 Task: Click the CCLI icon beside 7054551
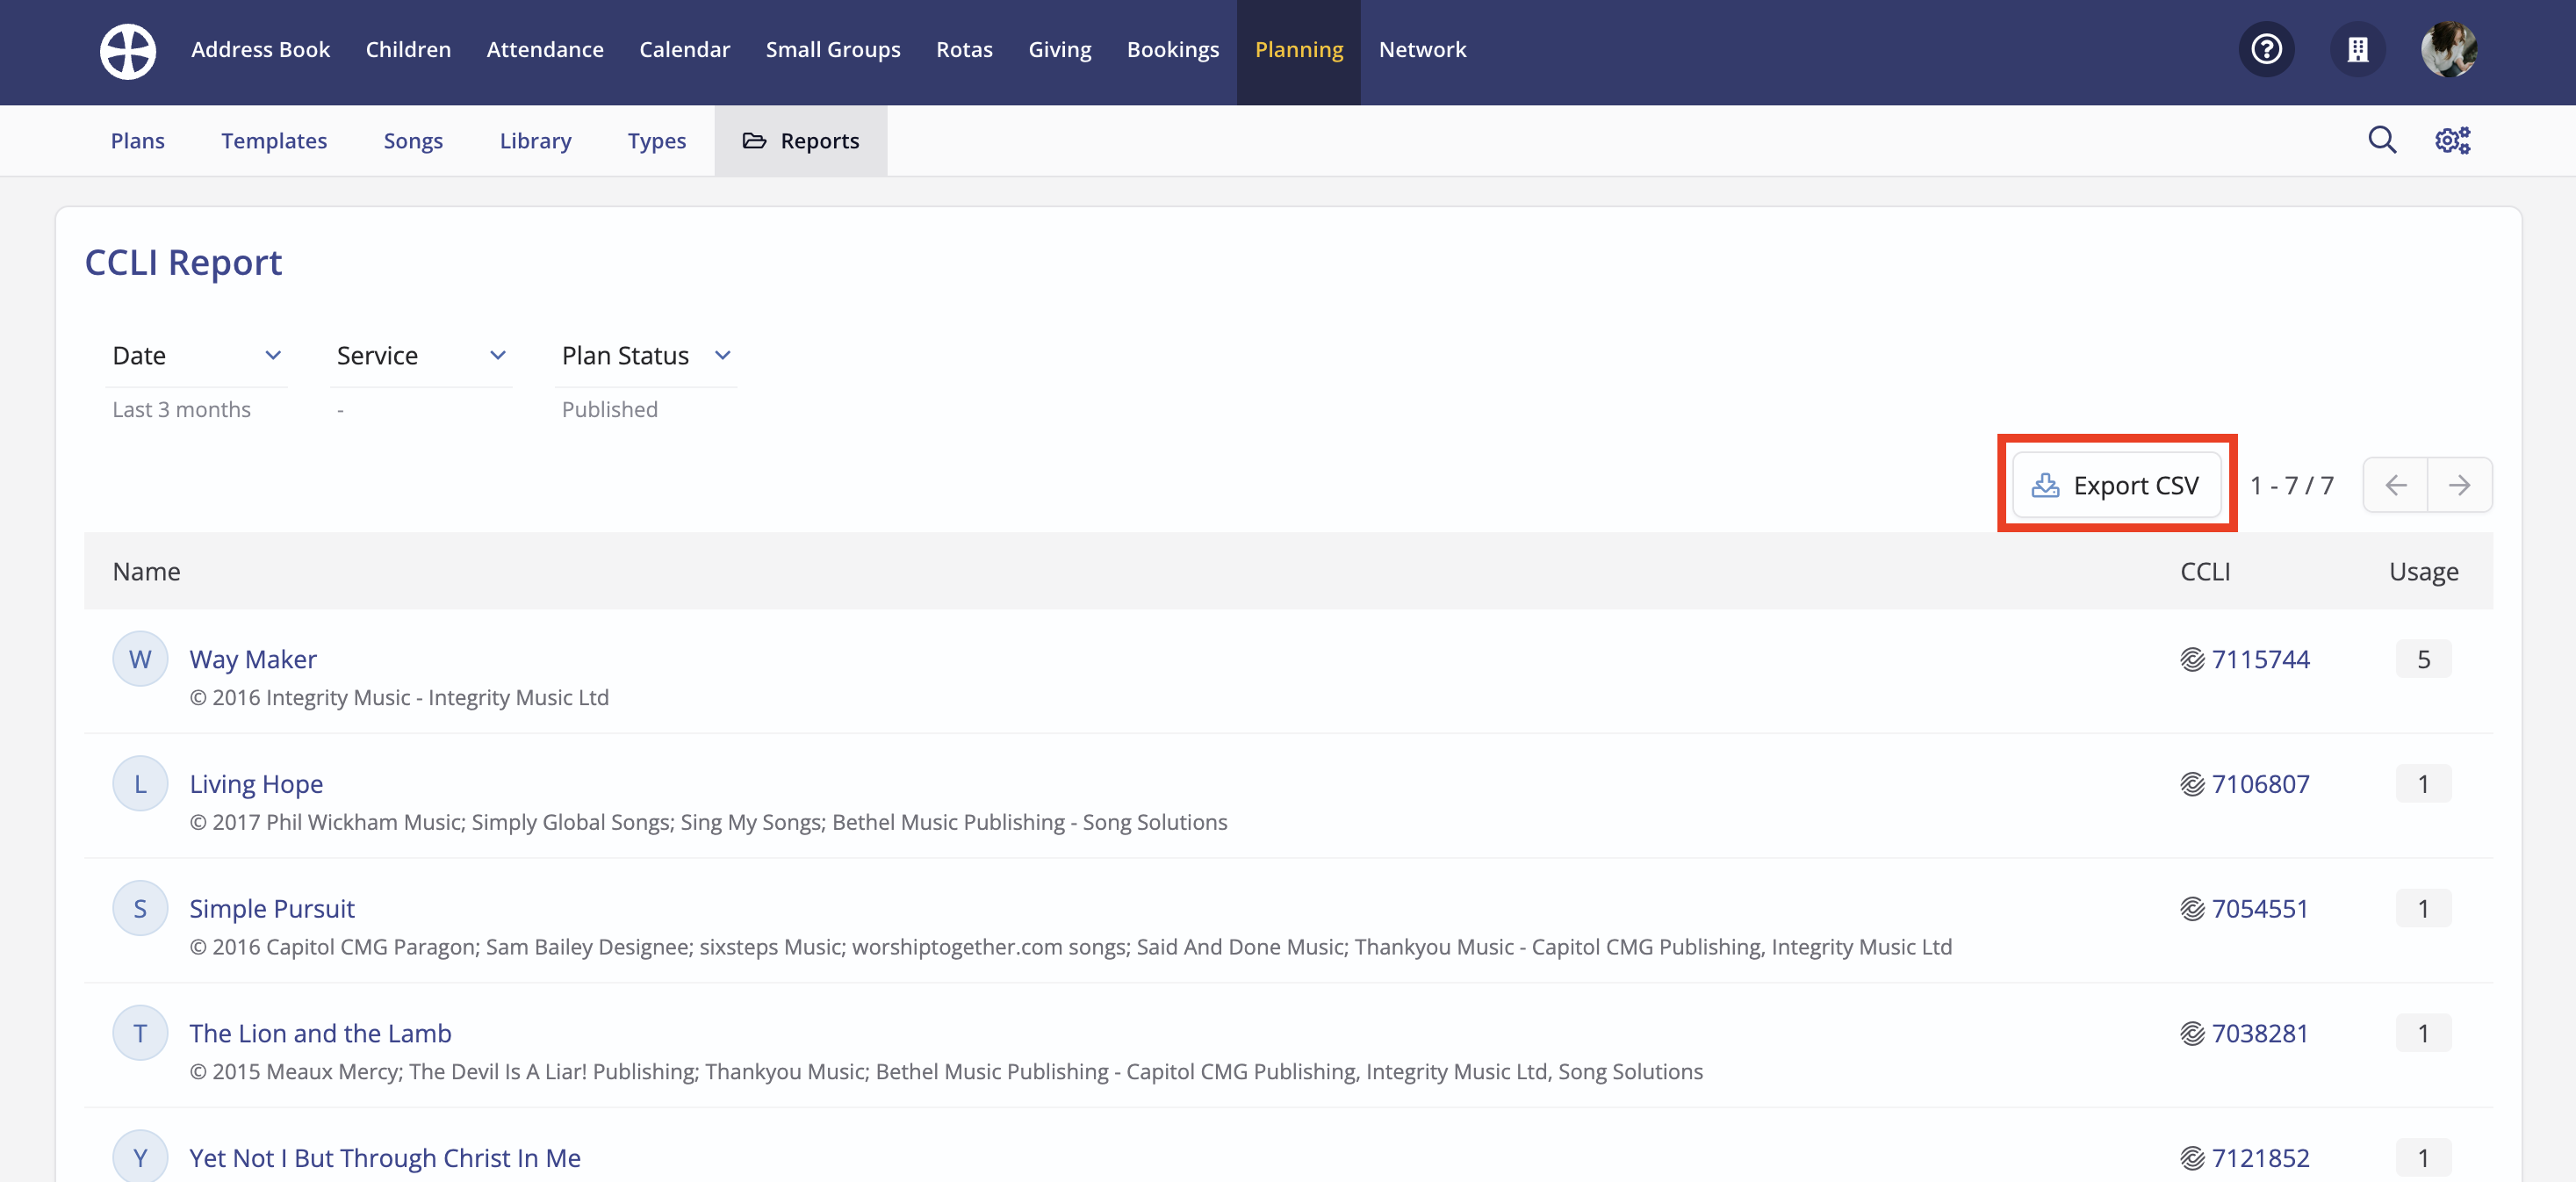coord(2192,909)
